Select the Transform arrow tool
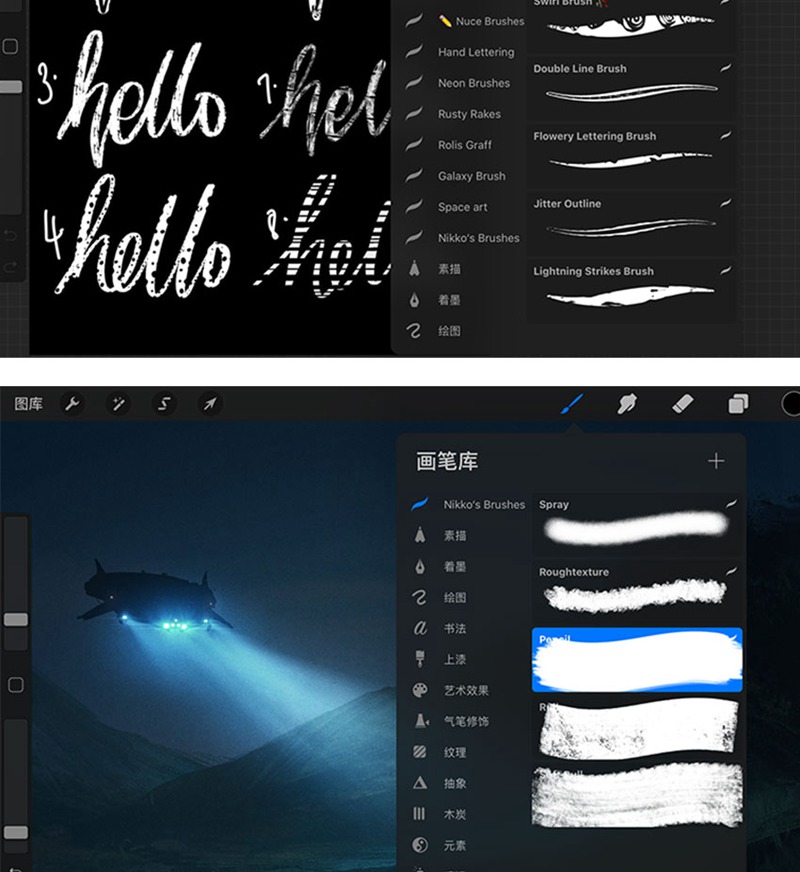Screen dimensions: 800x872 point(210,404)
